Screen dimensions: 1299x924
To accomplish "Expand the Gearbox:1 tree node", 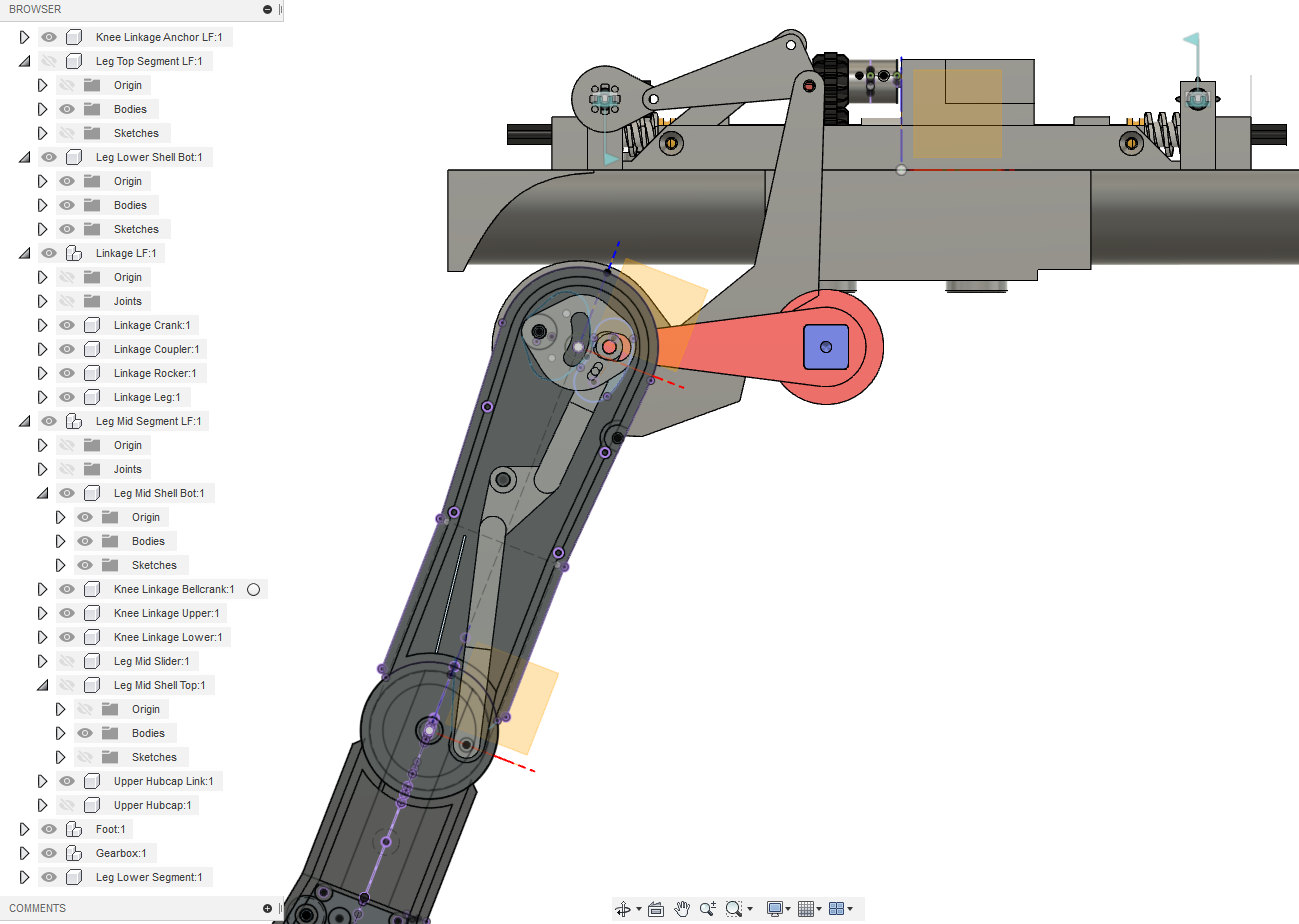I will pos(25,853).
